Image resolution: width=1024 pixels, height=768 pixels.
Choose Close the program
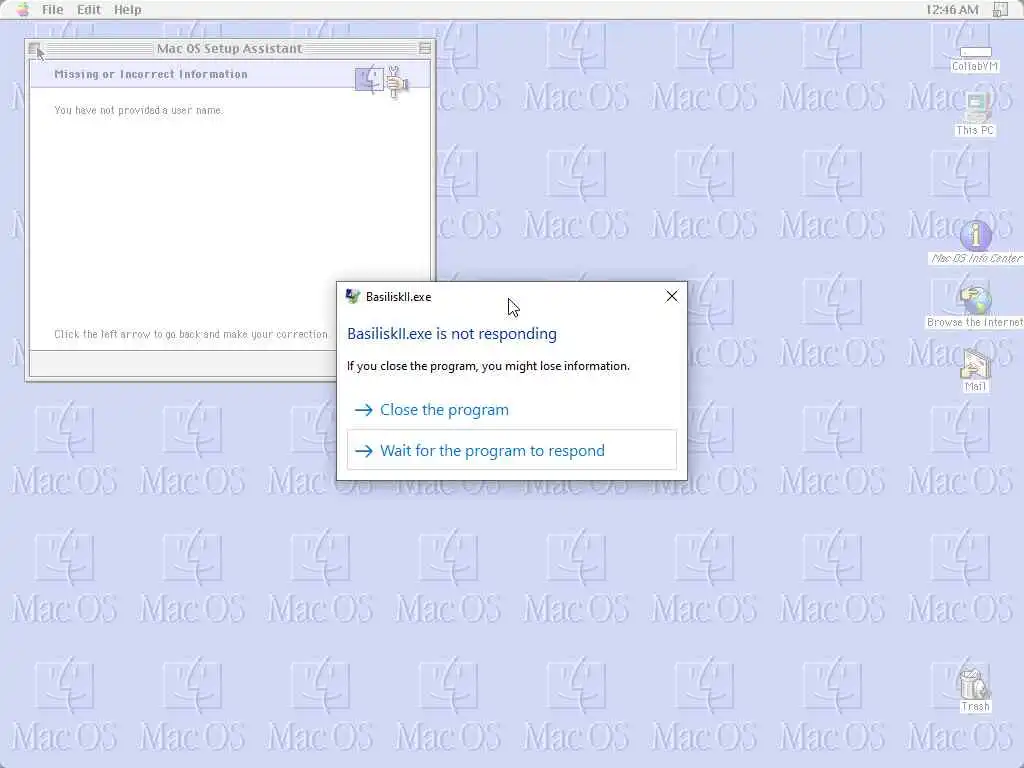[x=511, y=409]
